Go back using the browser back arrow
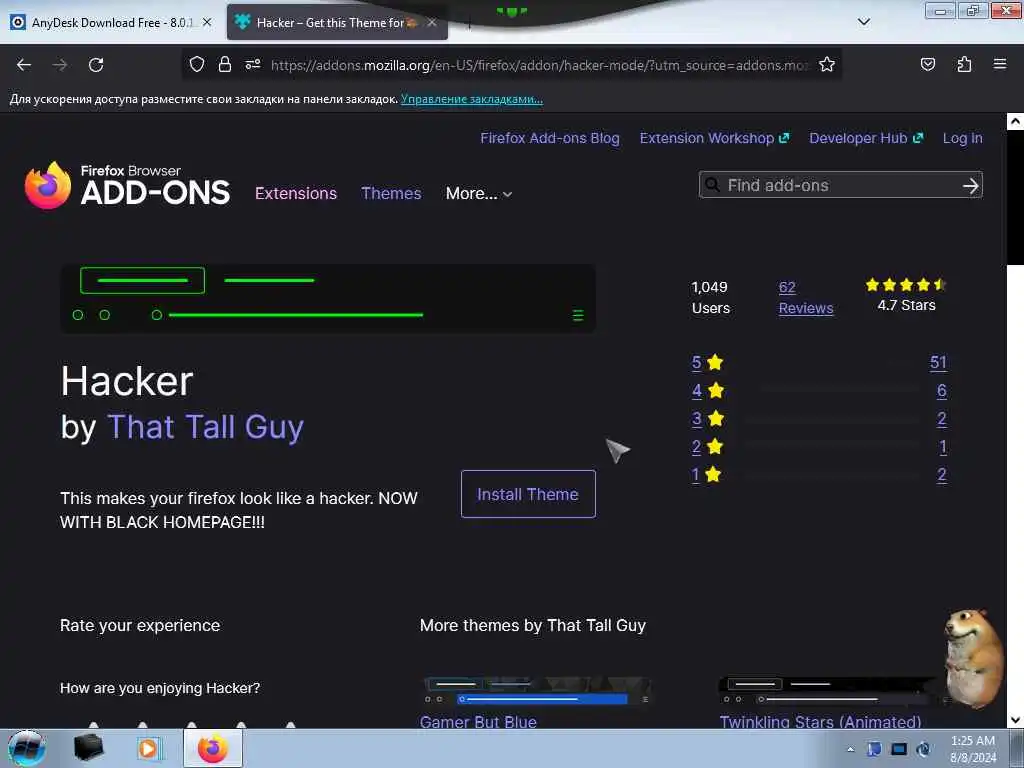The width and height of the screenshot is (1024, 768). [24, 65]
